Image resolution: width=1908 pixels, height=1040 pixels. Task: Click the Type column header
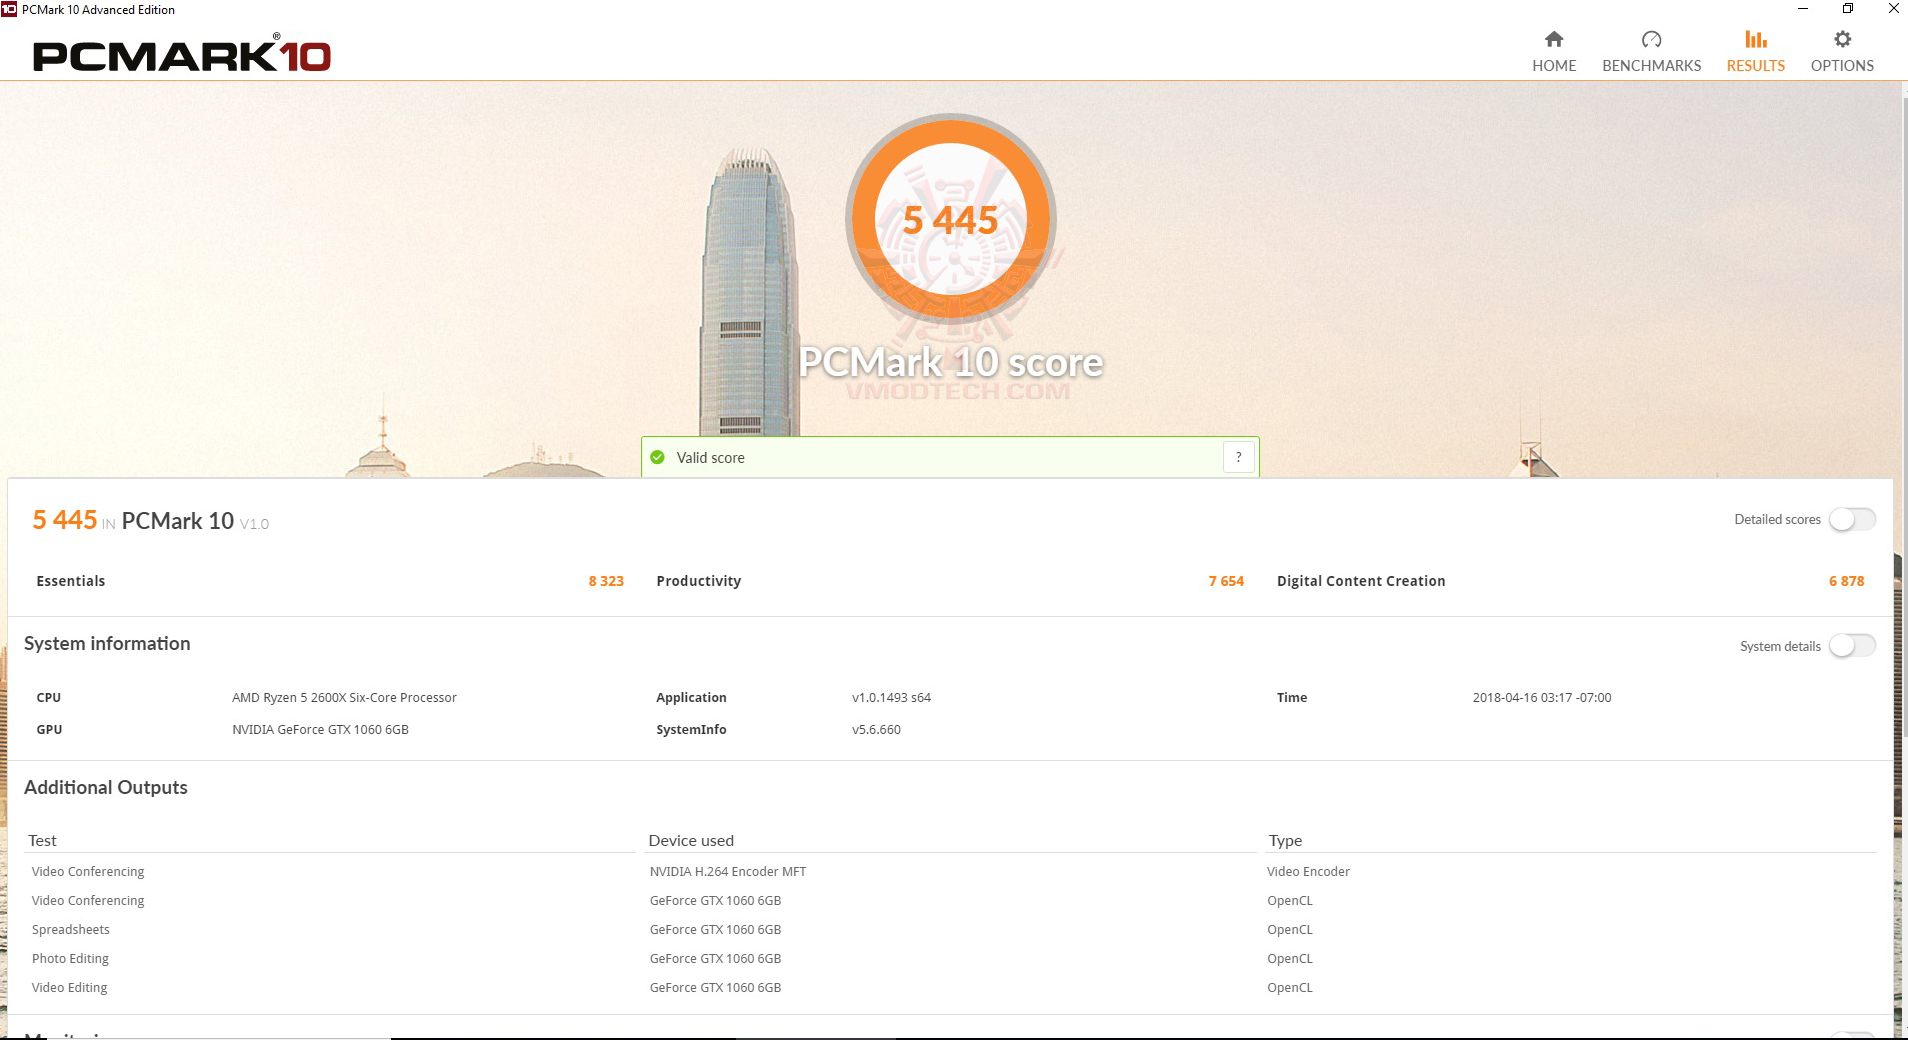click(1285, 841)
